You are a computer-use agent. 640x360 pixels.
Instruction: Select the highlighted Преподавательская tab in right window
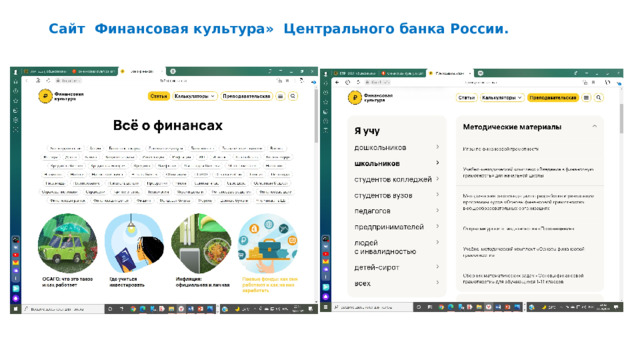coord(553,98)
